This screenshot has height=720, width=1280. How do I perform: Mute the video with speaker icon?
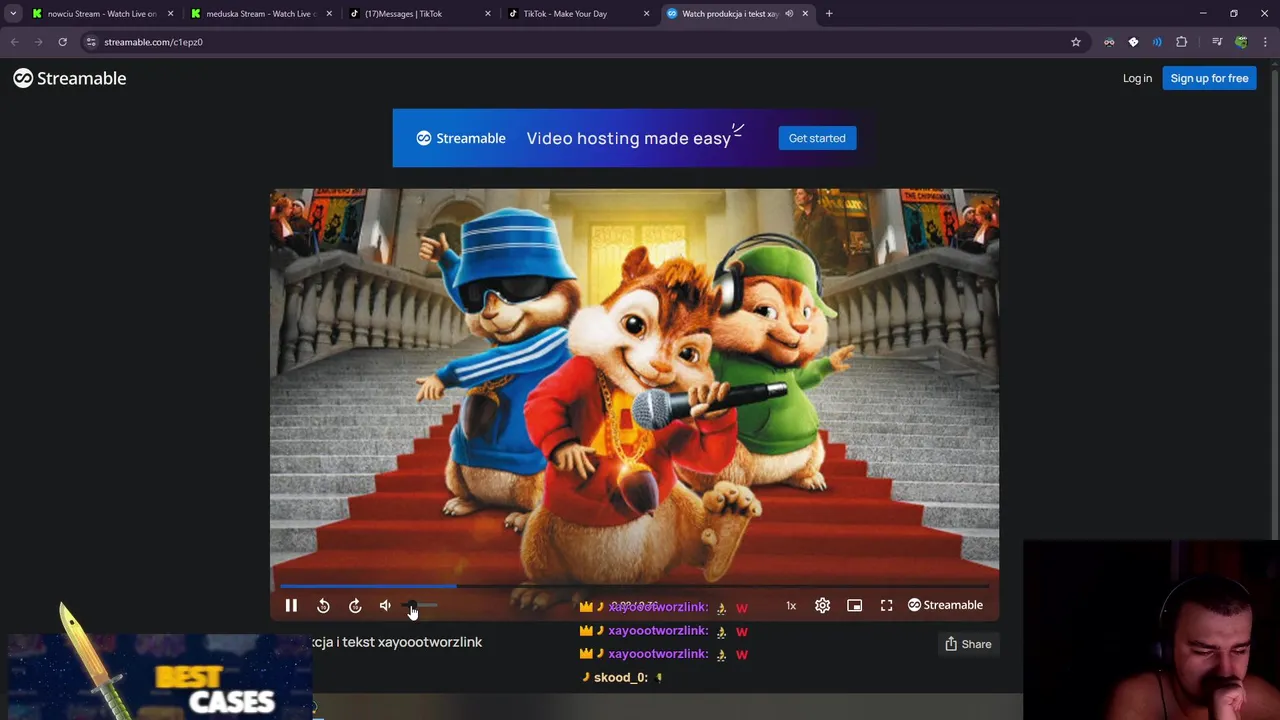(386, 605)
